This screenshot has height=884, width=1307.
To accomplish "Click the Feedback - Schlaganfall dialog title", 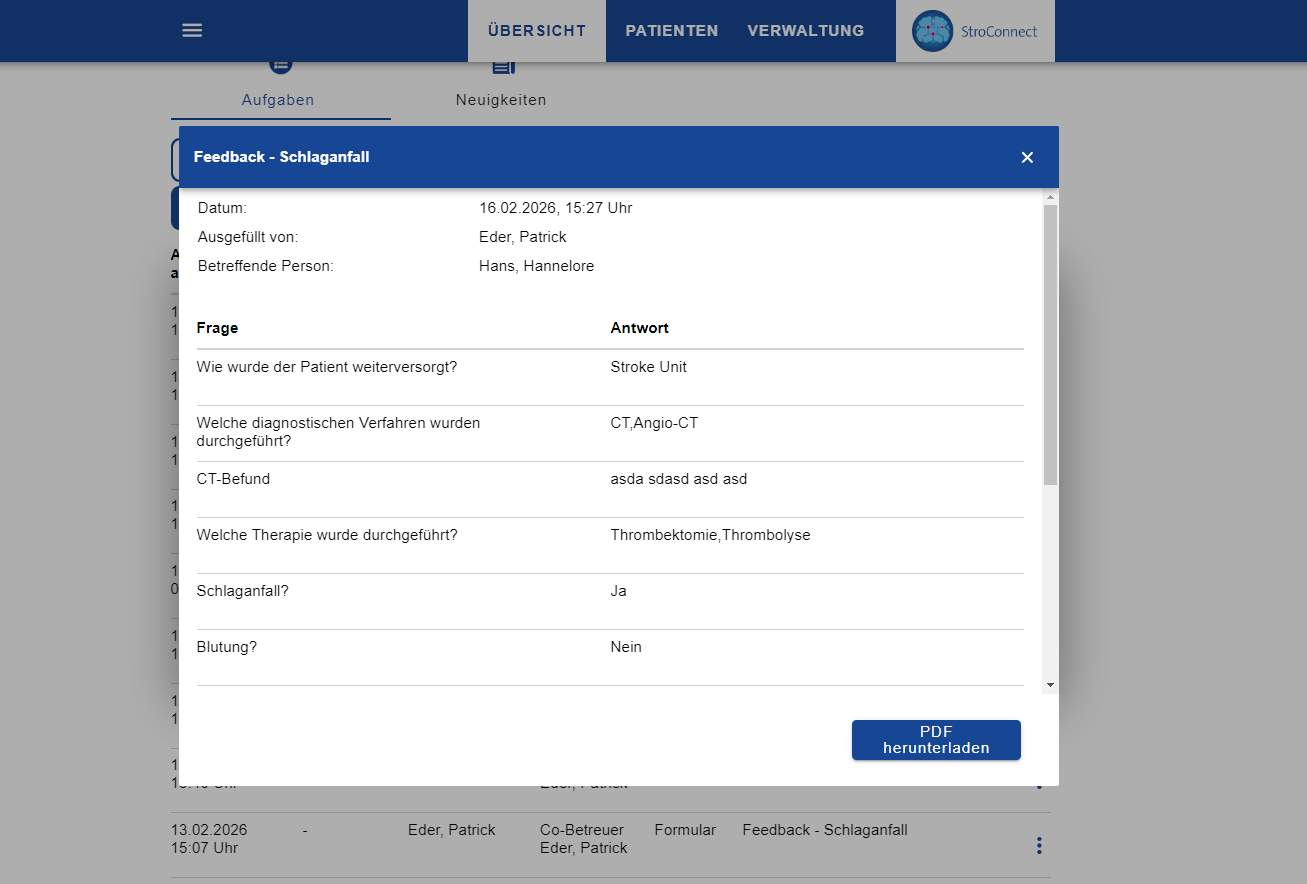I will [282, 157].
